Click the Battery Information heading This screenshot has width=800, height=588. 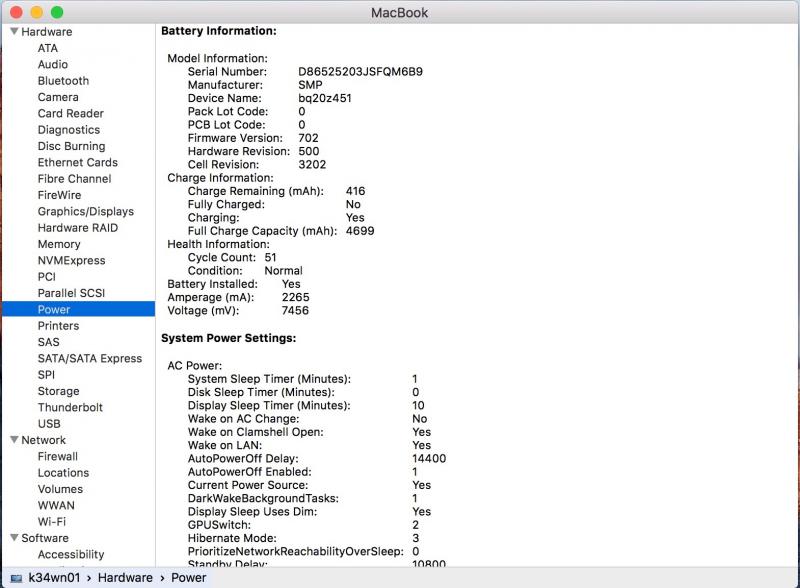pos(219,31)
